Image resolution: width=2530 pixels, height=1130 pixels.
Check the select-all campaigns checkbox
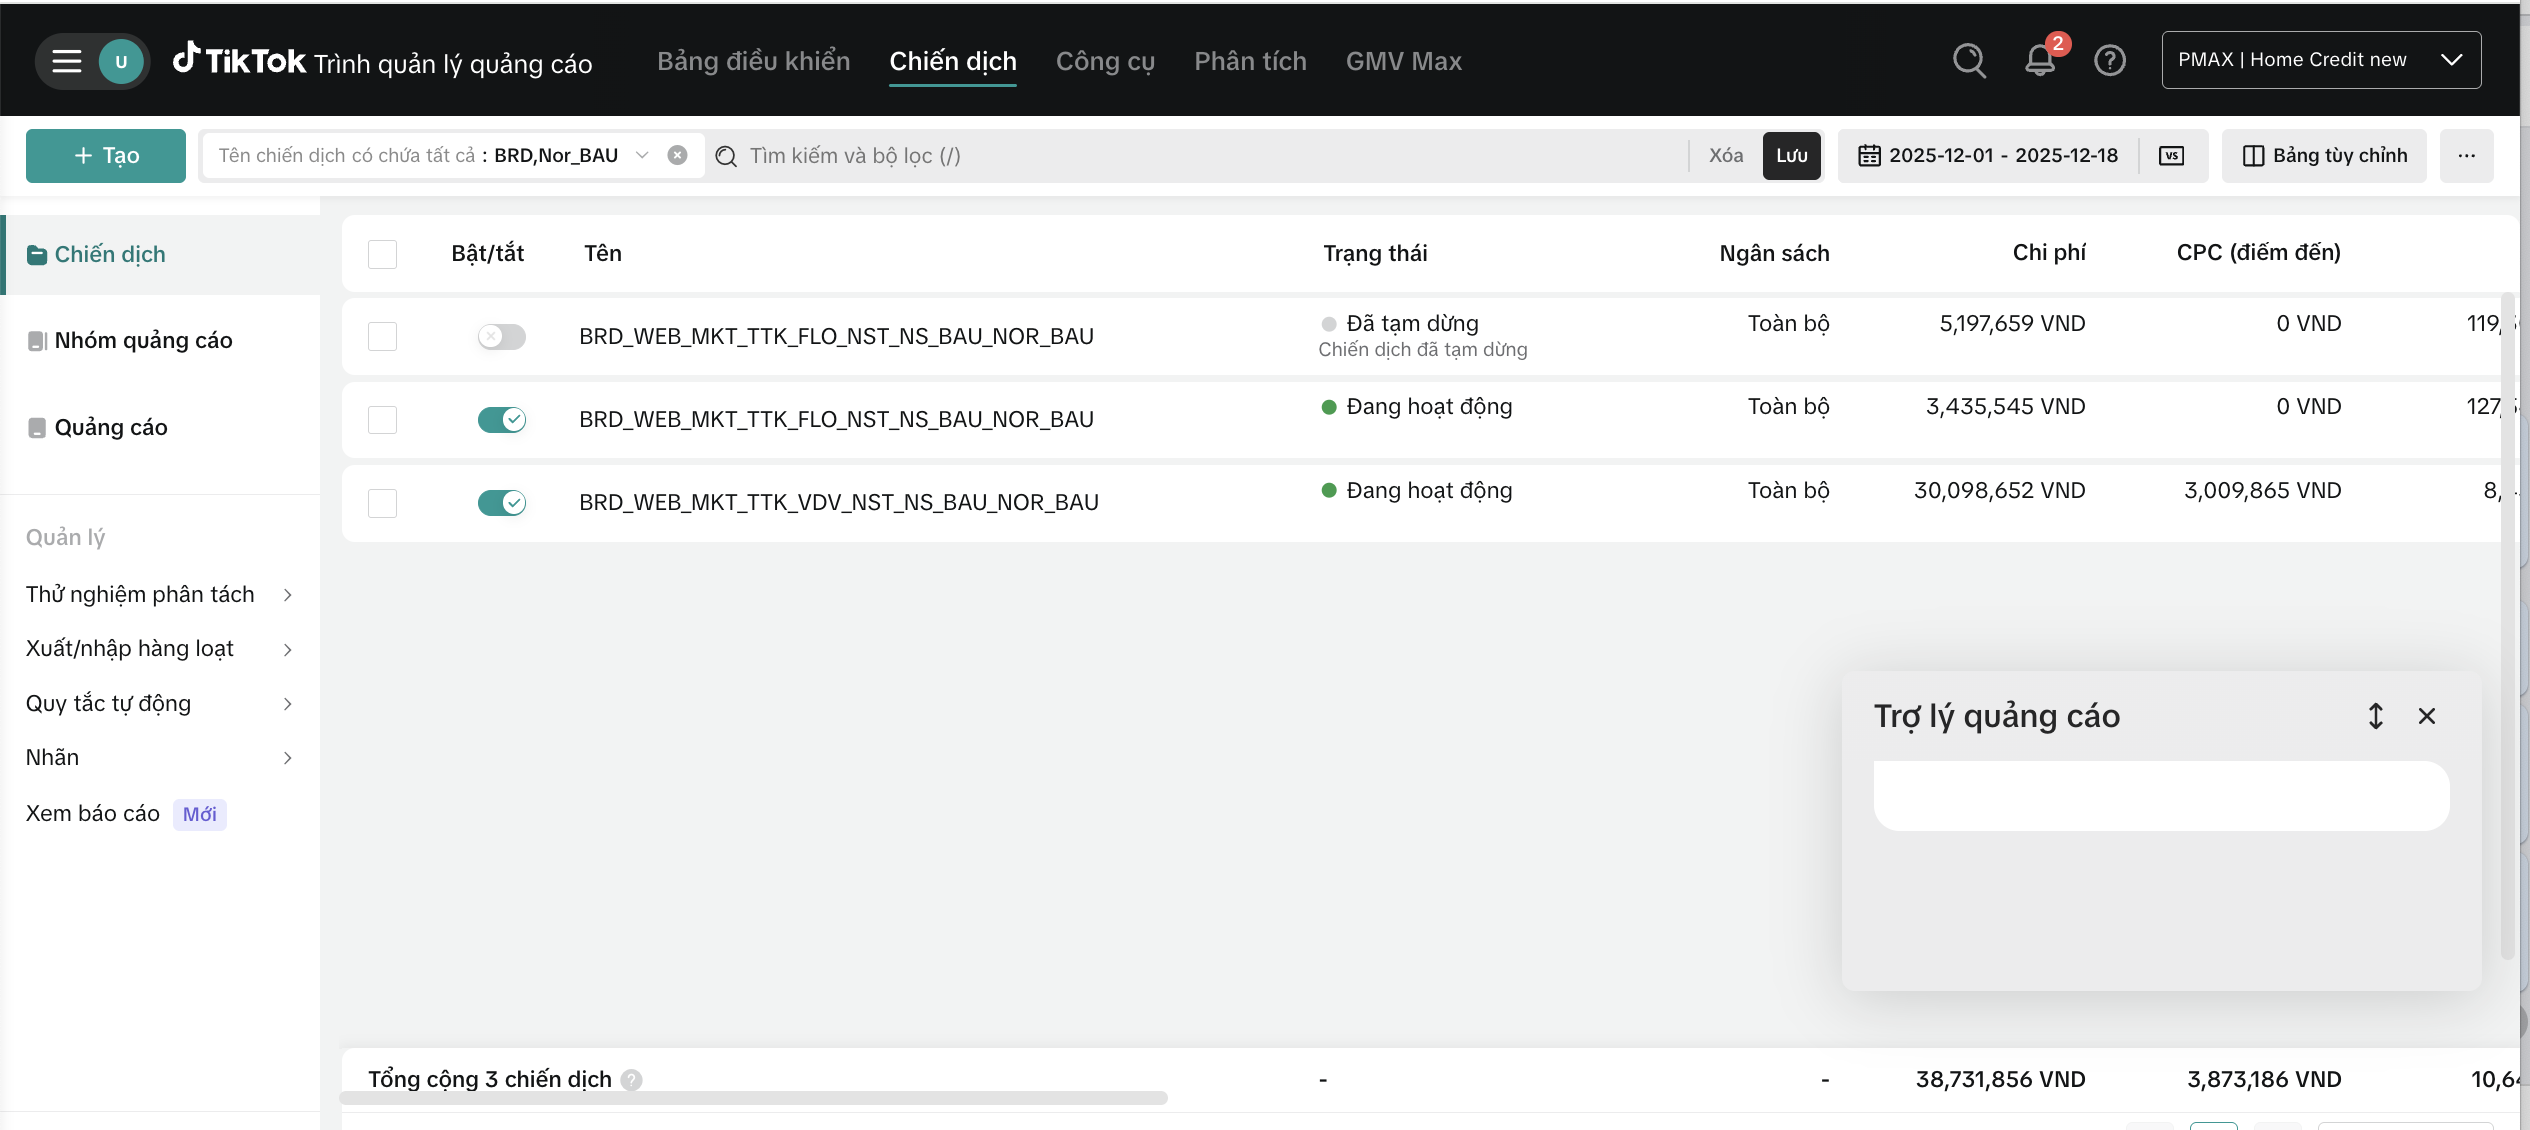pos(382,254)
